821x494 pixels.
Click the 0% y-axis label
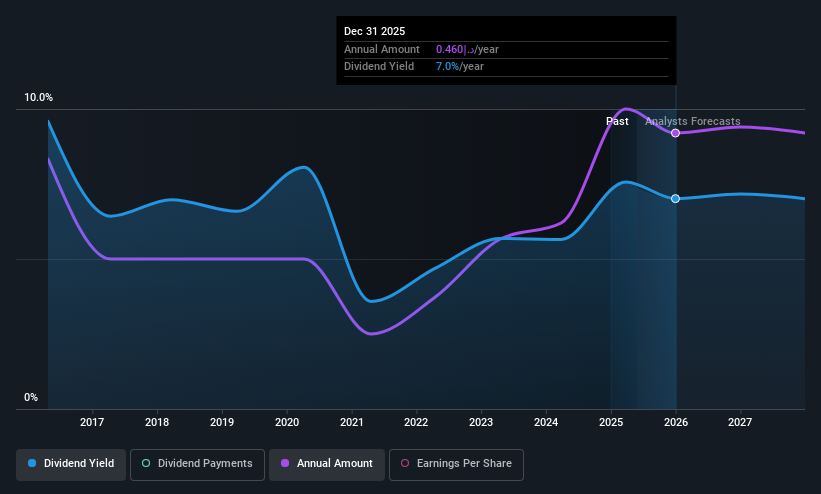(31, 398)
